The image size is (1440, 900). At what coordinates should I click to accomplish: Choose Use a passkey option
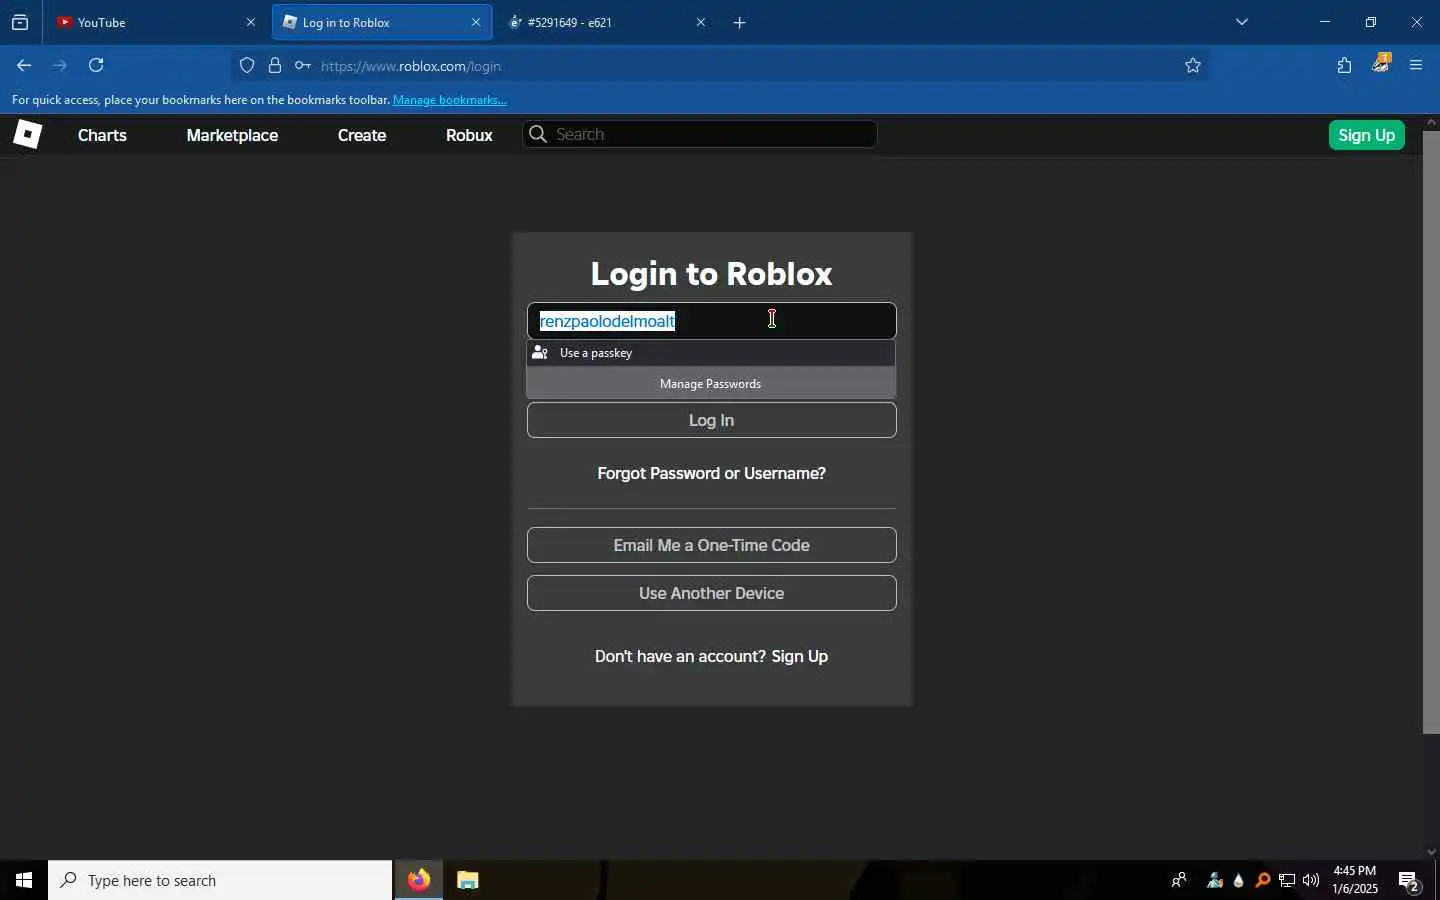point(711,353)
